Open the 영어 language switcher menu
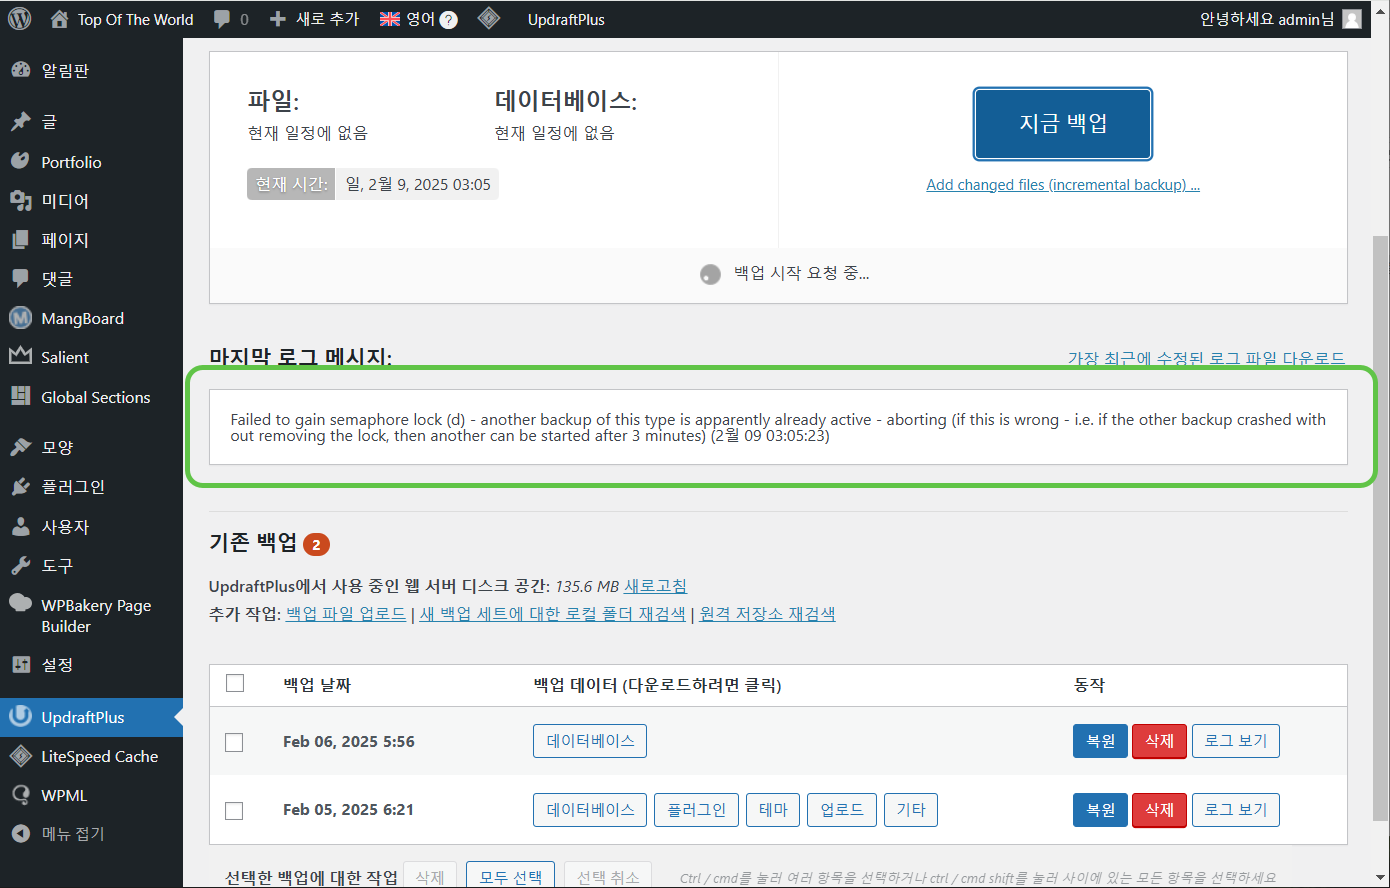 tap(418, 19)
